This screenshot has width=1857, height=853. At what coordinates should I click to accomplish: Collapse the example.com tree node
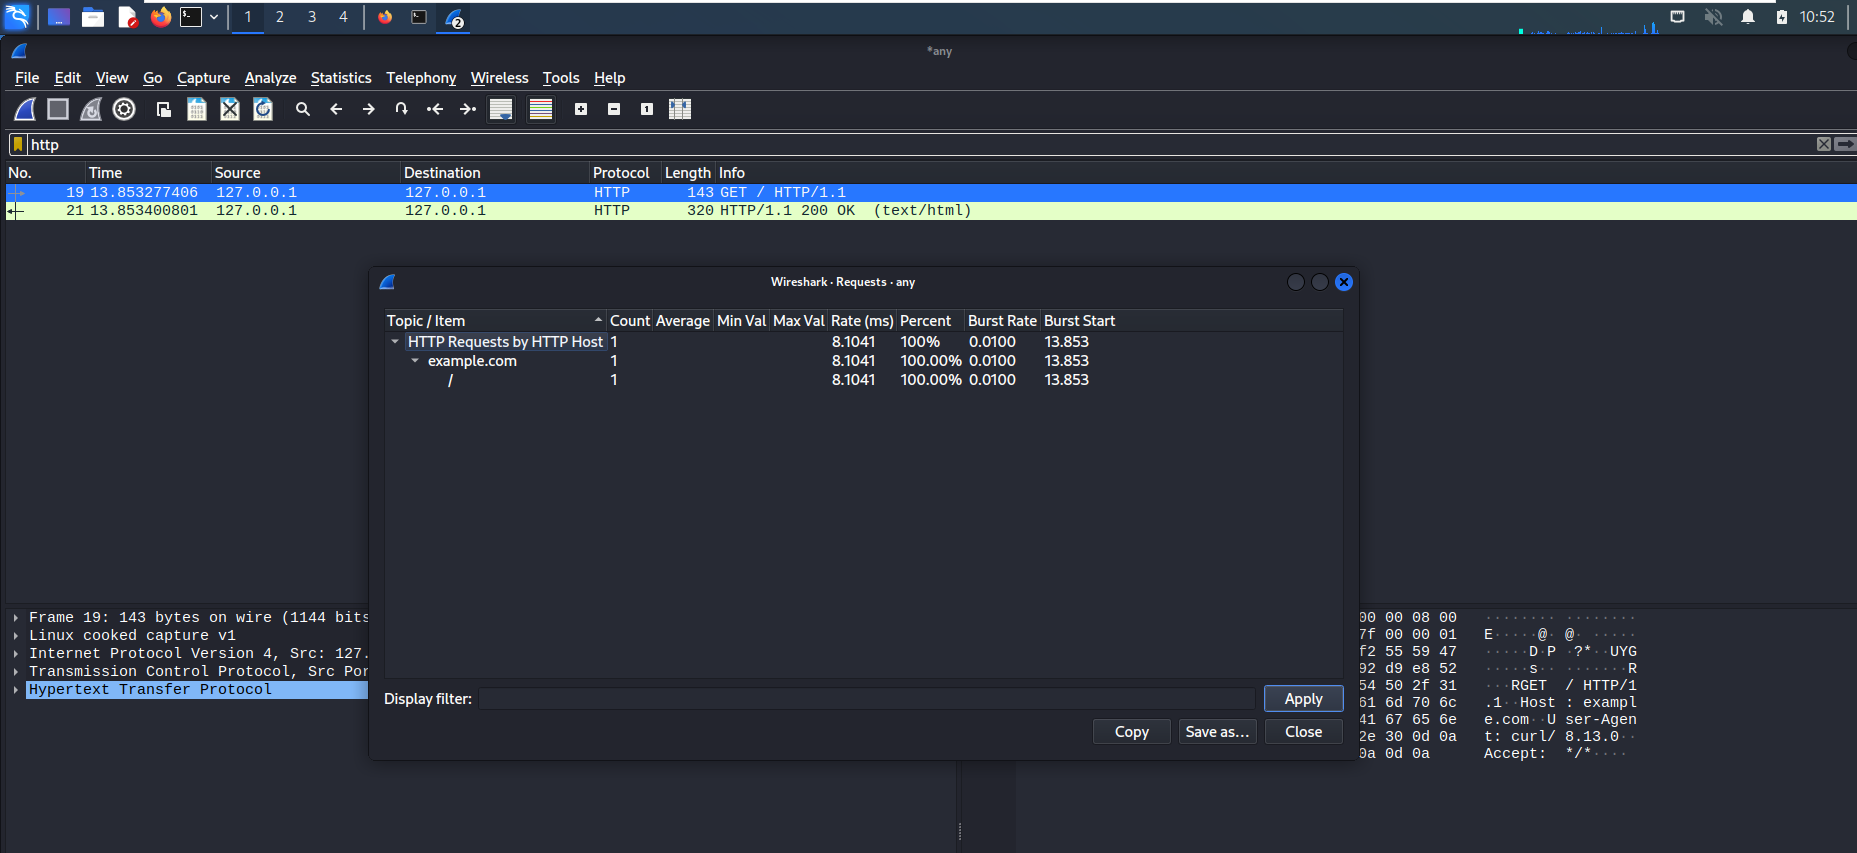(x=415, y=361)
